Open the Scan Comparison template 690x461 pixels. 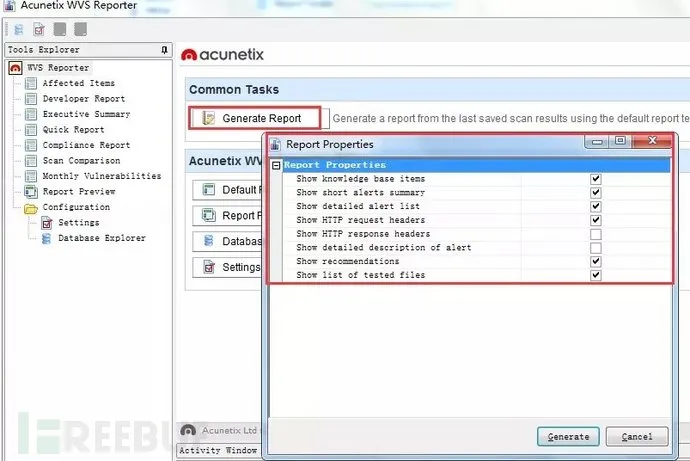81,161
